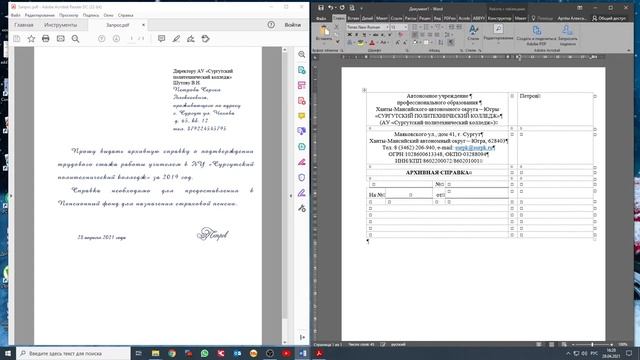Adjust the zoom slider in Word status bar
The height and width of the screenshot is (360, 640).
click(592, 345)
